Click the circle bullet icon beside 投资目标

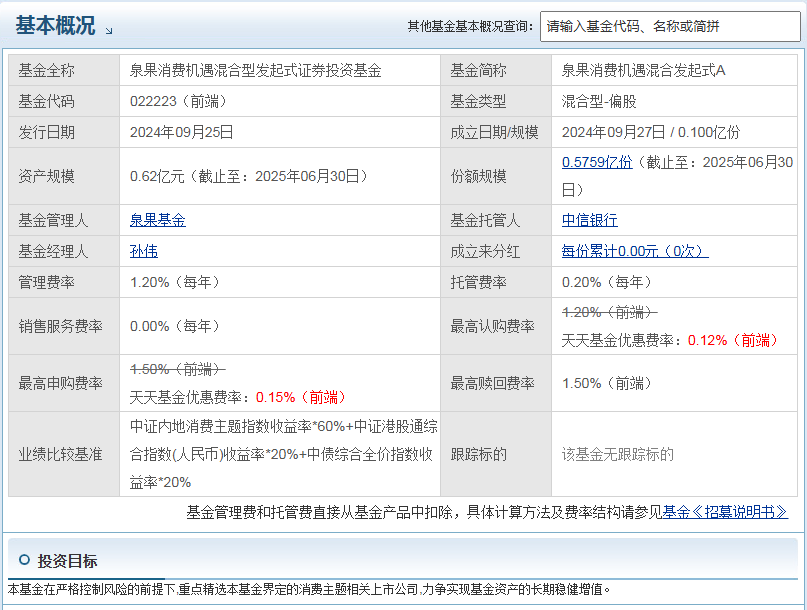pyautogui.click(x=24, y=560)
